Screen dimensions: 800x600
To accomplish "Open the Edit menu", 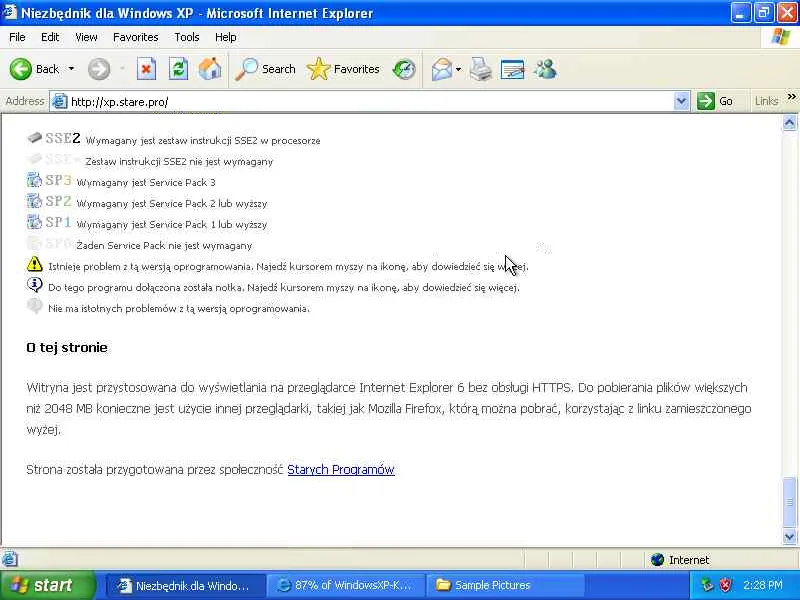I will pyautogui.click(x=50, y=37).
